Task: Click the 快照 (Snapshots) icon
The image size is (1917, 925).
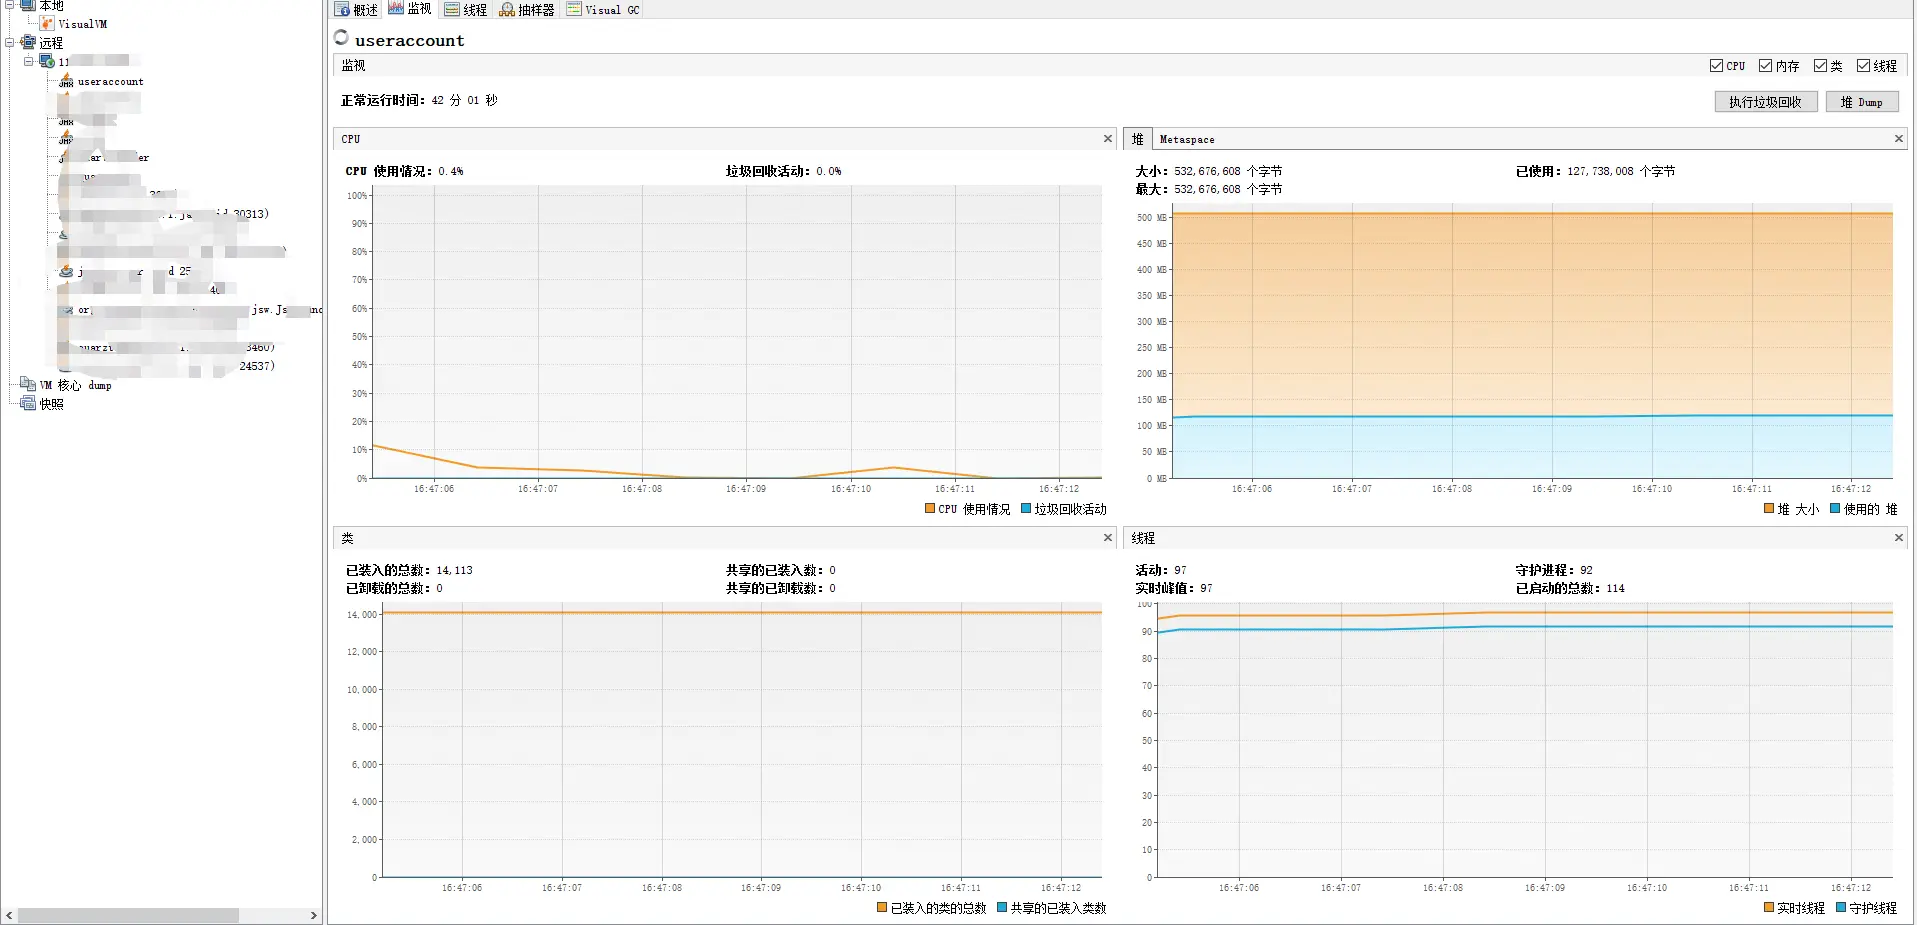Action: (28, 403)
